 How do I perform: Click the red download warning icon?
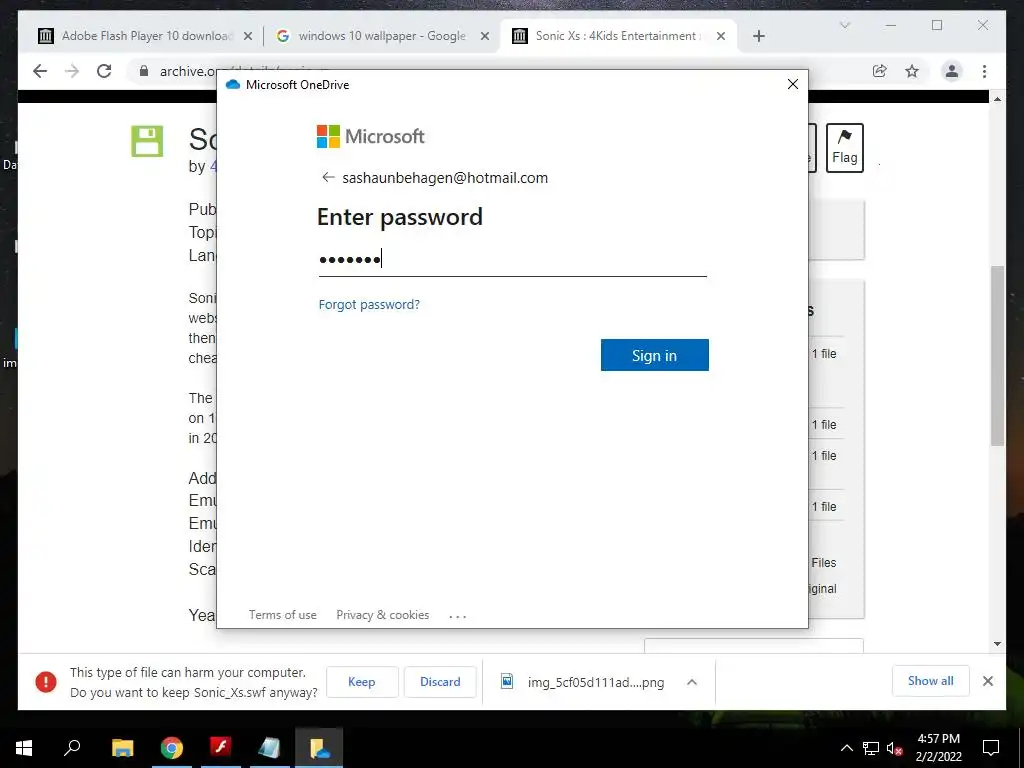tap(46, 682)
